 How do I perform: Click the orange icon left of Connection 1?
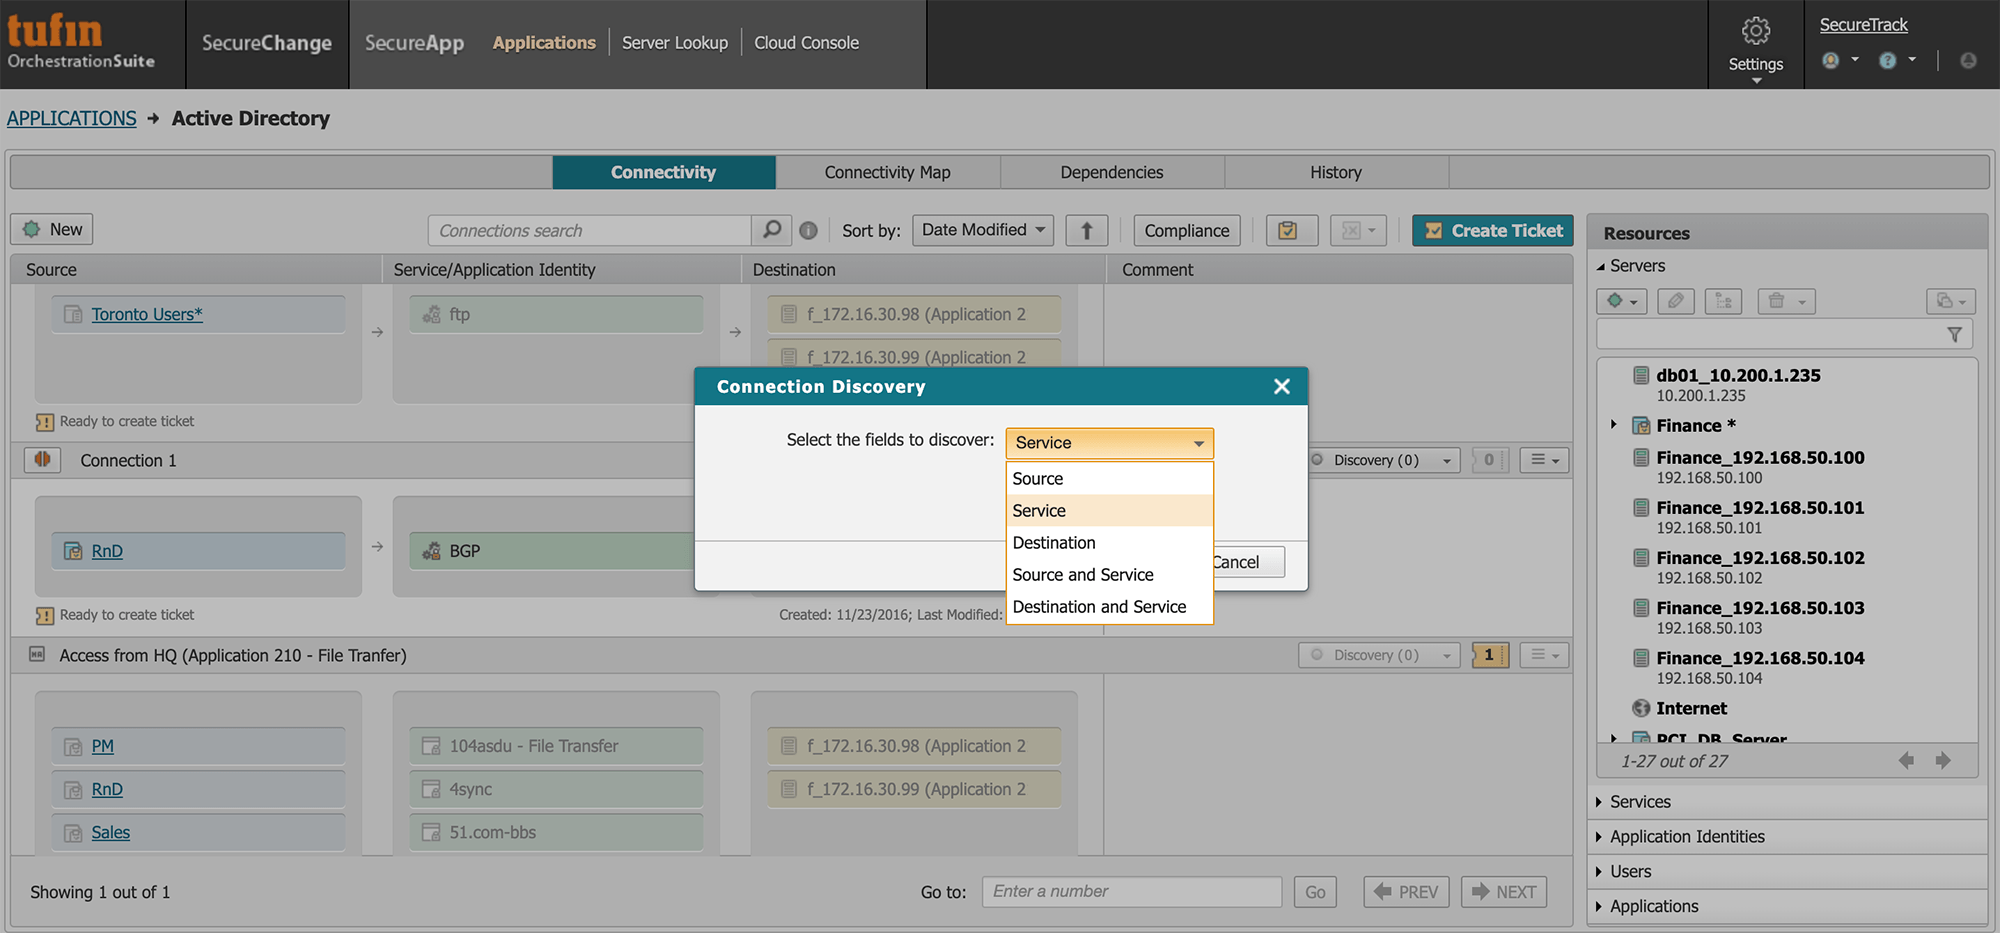pos(42,459)
